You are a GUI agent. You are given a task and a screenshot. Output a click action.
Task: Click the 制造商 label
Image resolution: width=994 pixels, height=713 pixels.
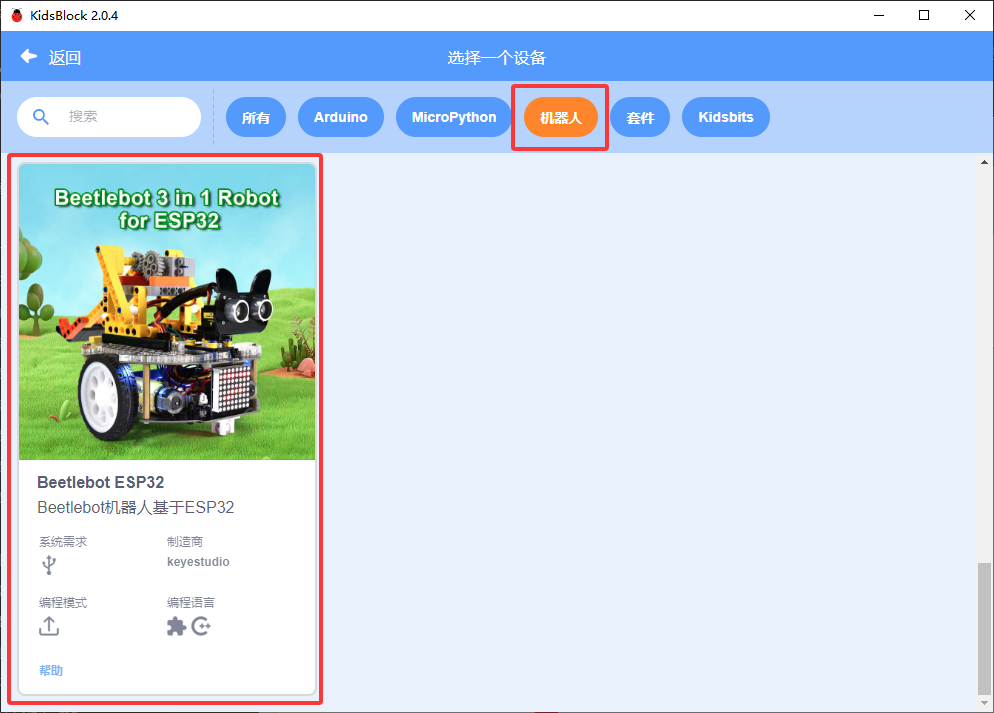[184, 542]
